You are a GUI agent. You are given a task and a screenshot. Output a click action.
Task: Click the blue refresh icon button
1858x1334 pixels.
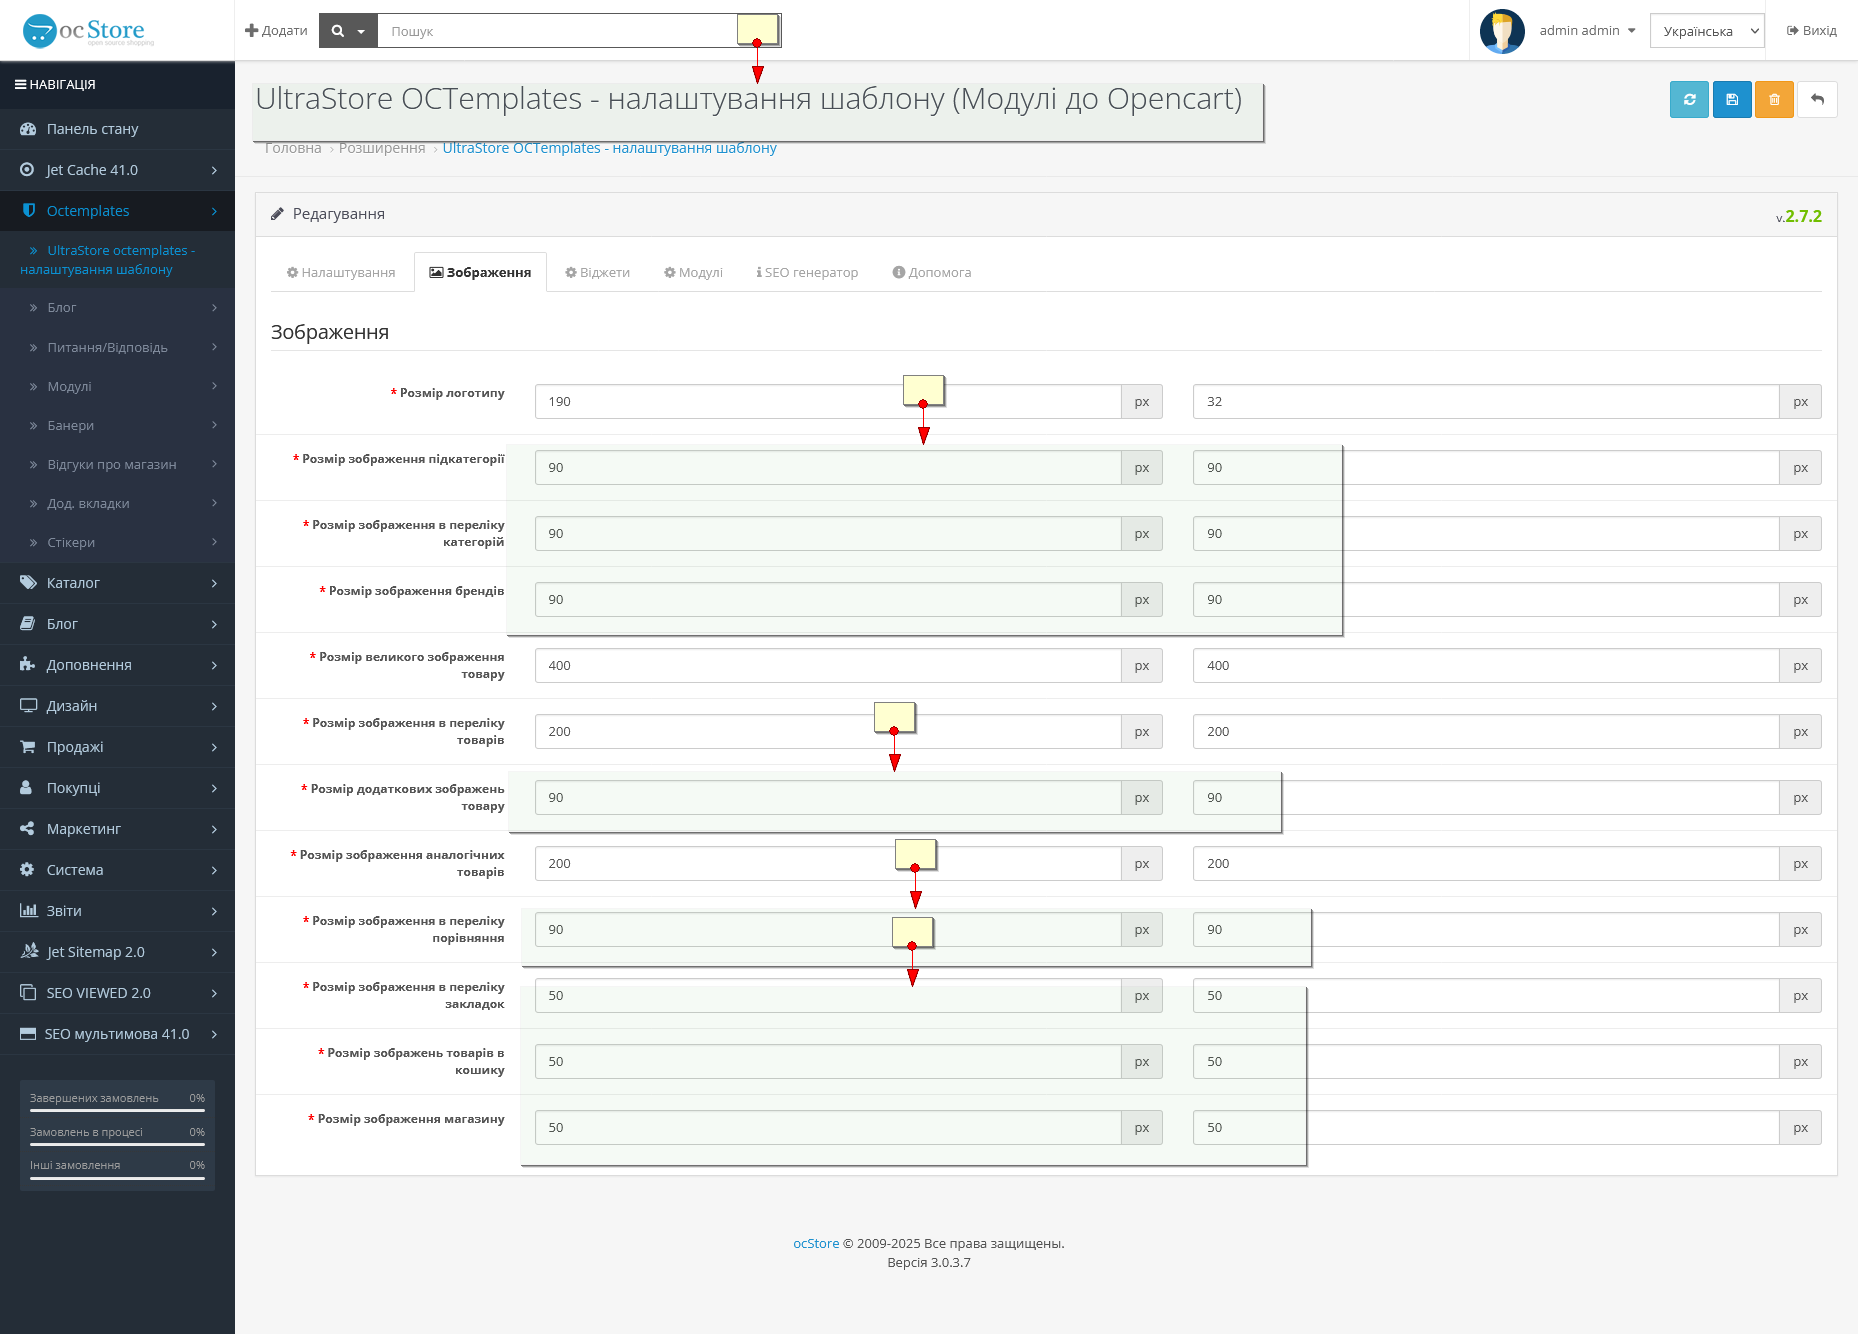1689,99
